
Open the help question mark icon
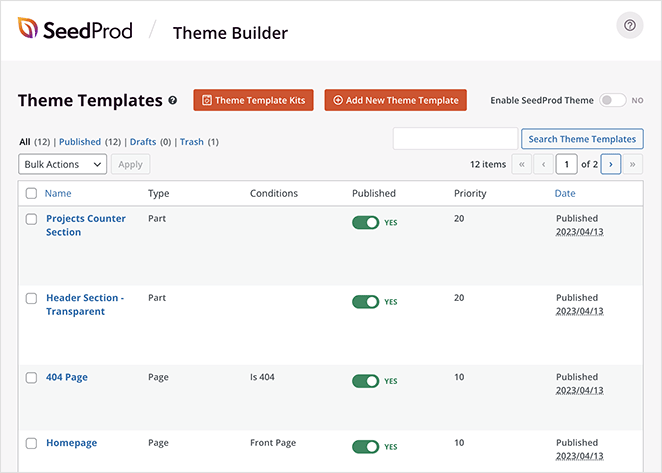point(630,27)
